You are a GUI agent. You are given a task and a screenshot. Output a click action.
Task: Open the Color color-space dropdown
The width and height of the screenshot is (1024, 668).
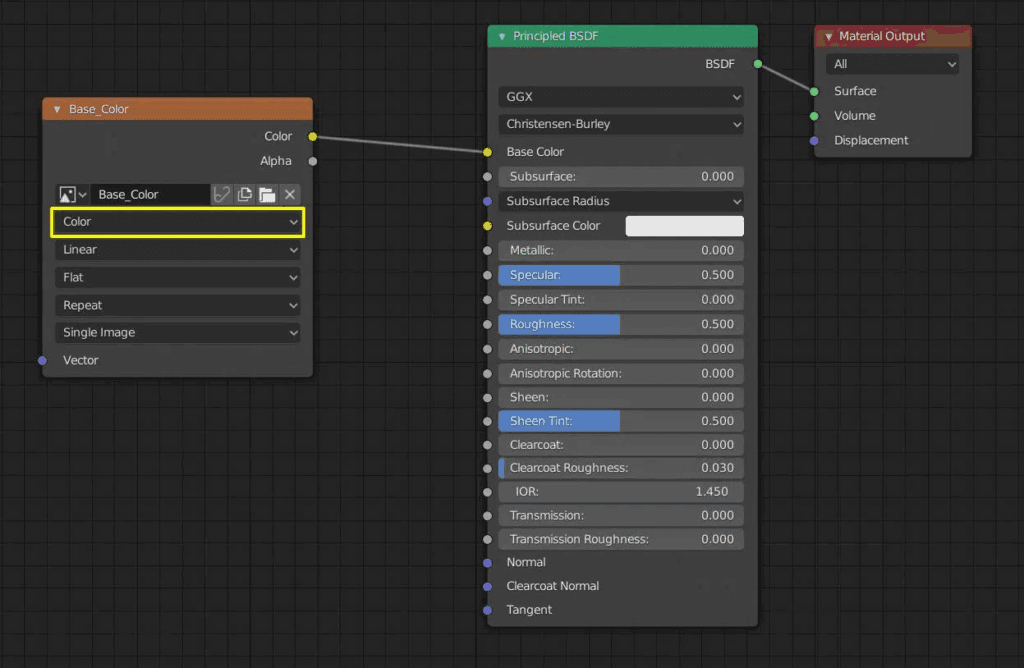[178, 222]
